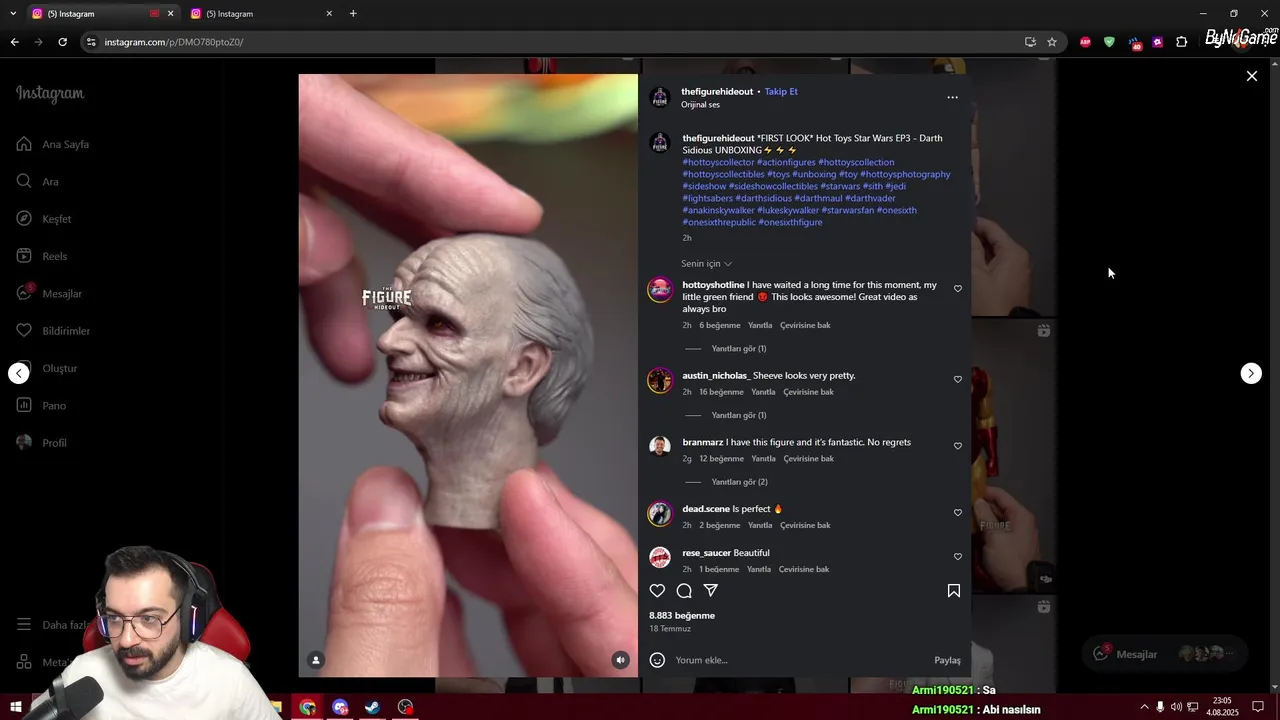Open the emoji picker in comment box
Viewport: 1280px width, 720px height.
coord(657,660)
